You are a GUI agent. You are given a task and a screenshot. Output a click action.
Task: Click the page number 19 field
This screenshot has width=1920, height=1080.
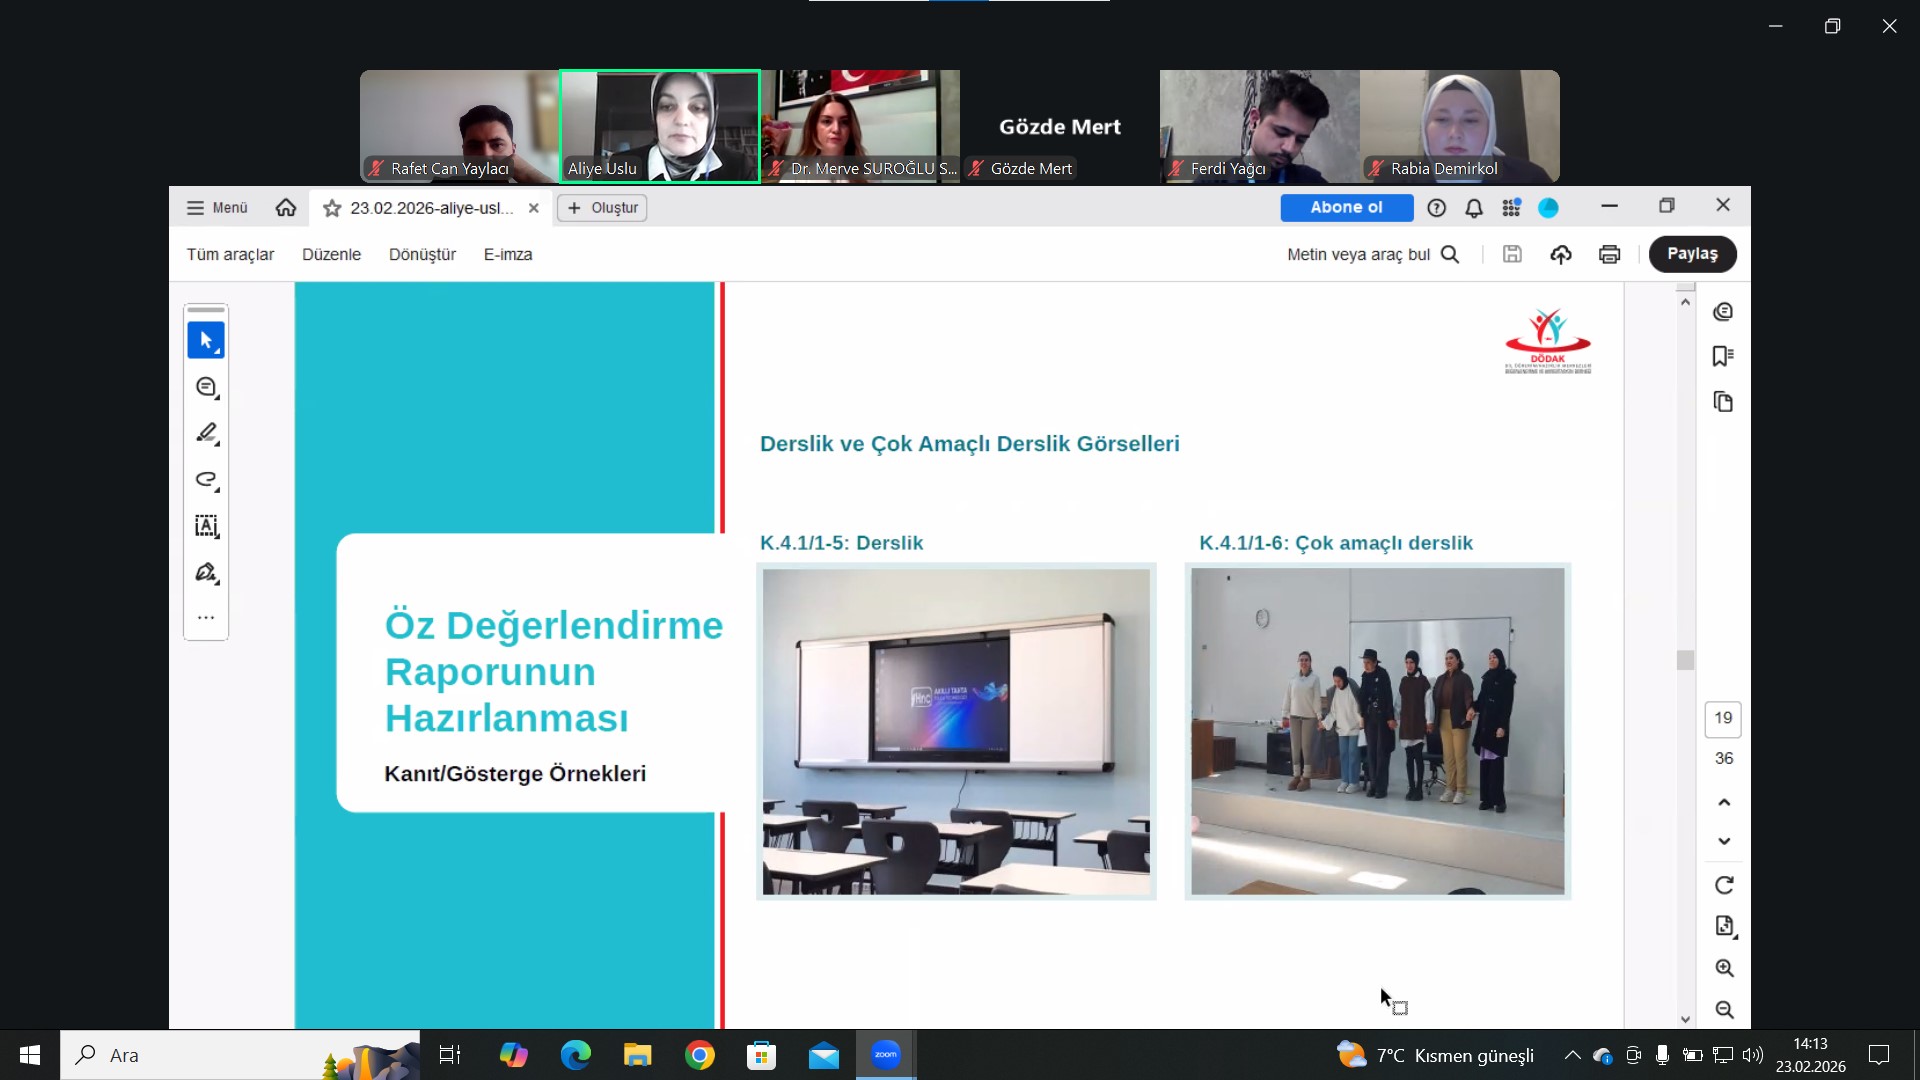coord(1723,718)
